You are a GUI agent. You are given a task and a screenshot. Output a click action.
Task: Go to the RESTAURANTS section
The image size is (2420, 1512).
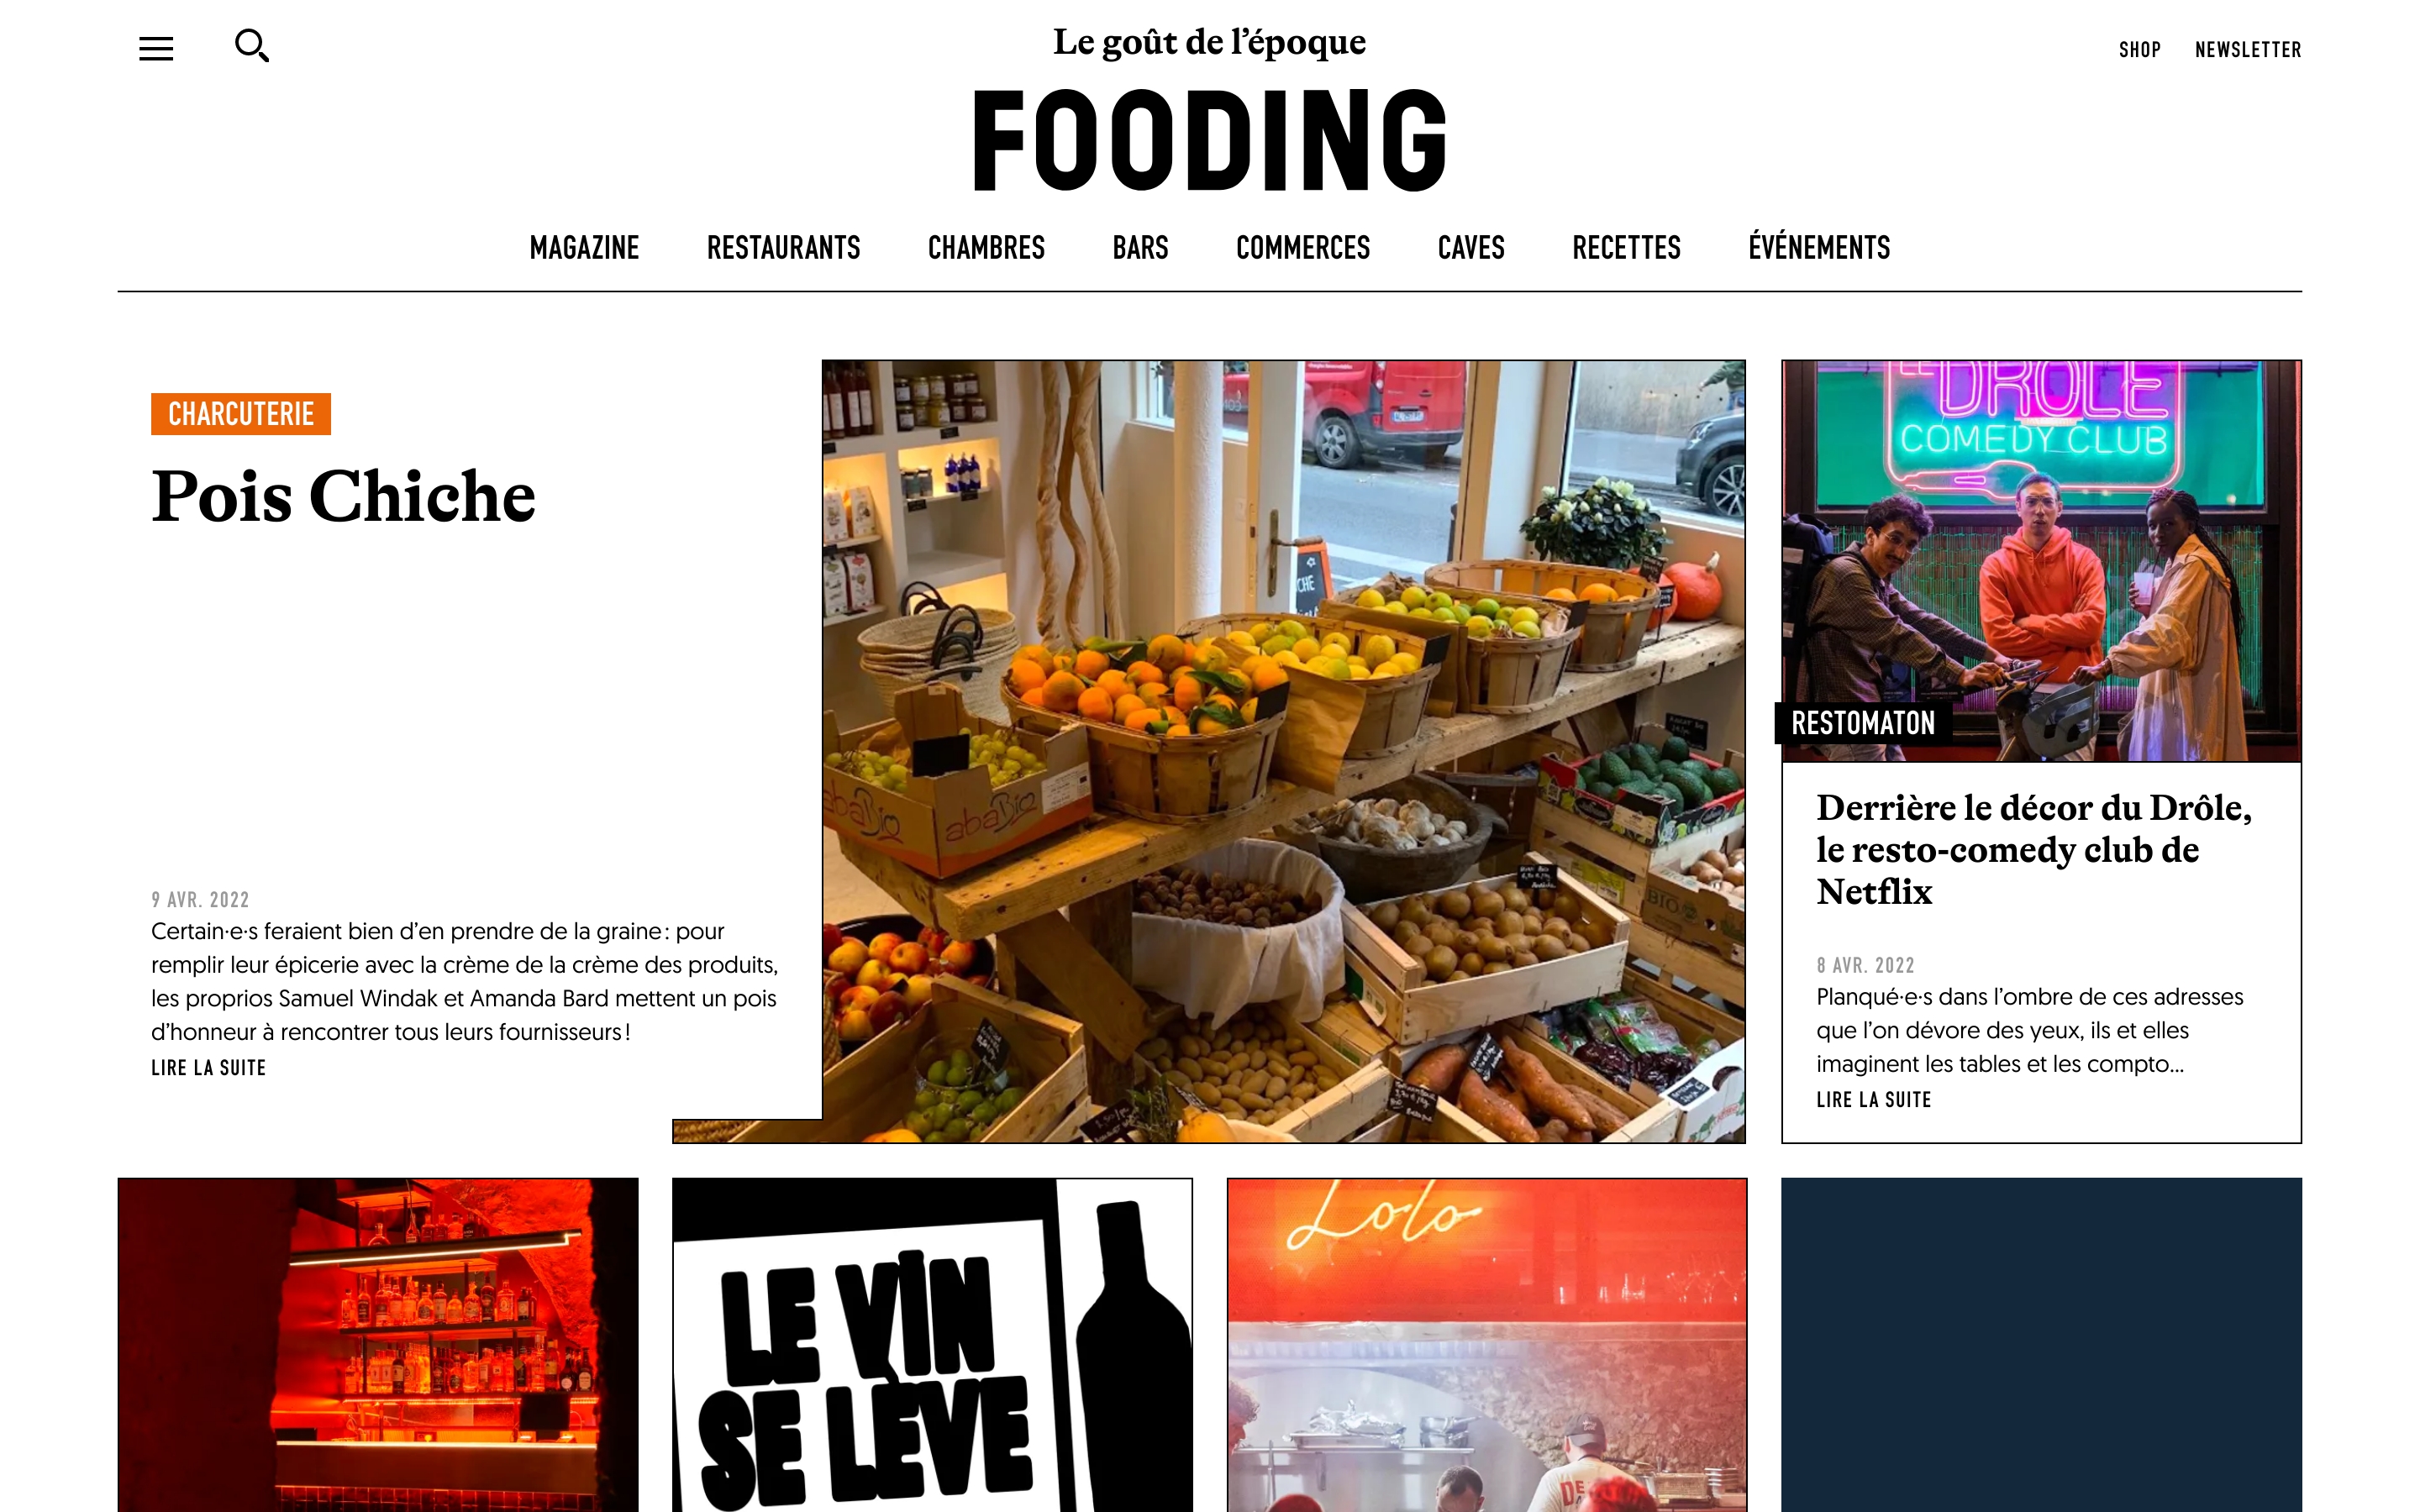click(783, 248)
